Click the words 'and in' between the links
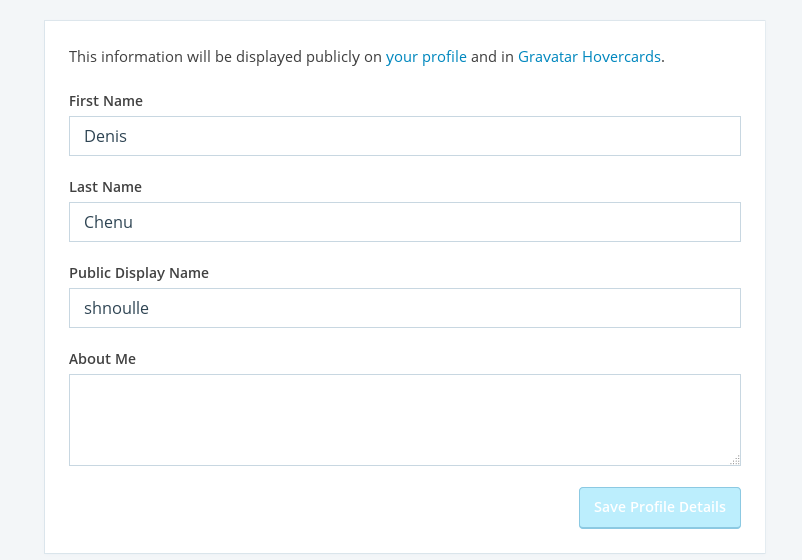This screenshot has height=560, width=802. pos(492,57)
